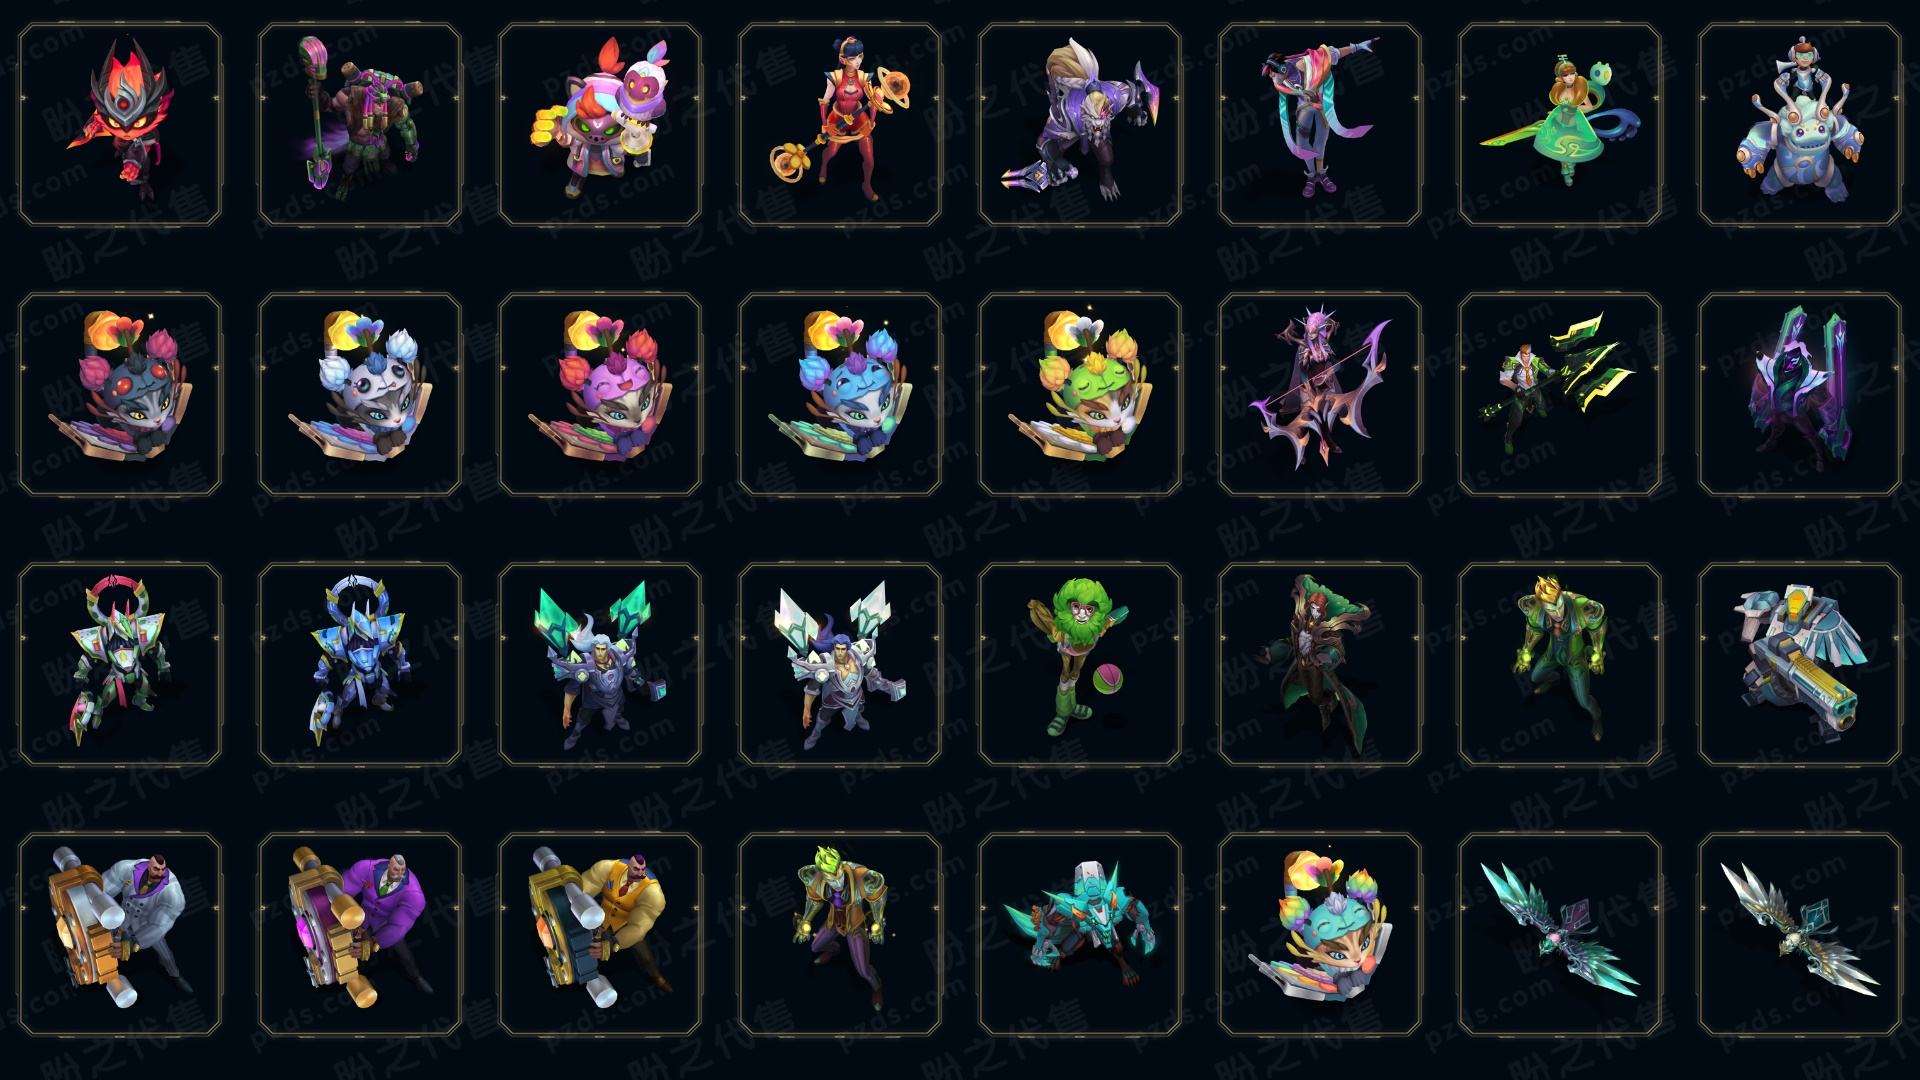
Task: Open the dark hooded figure with purple crystals
Action: coord(1800,394)
